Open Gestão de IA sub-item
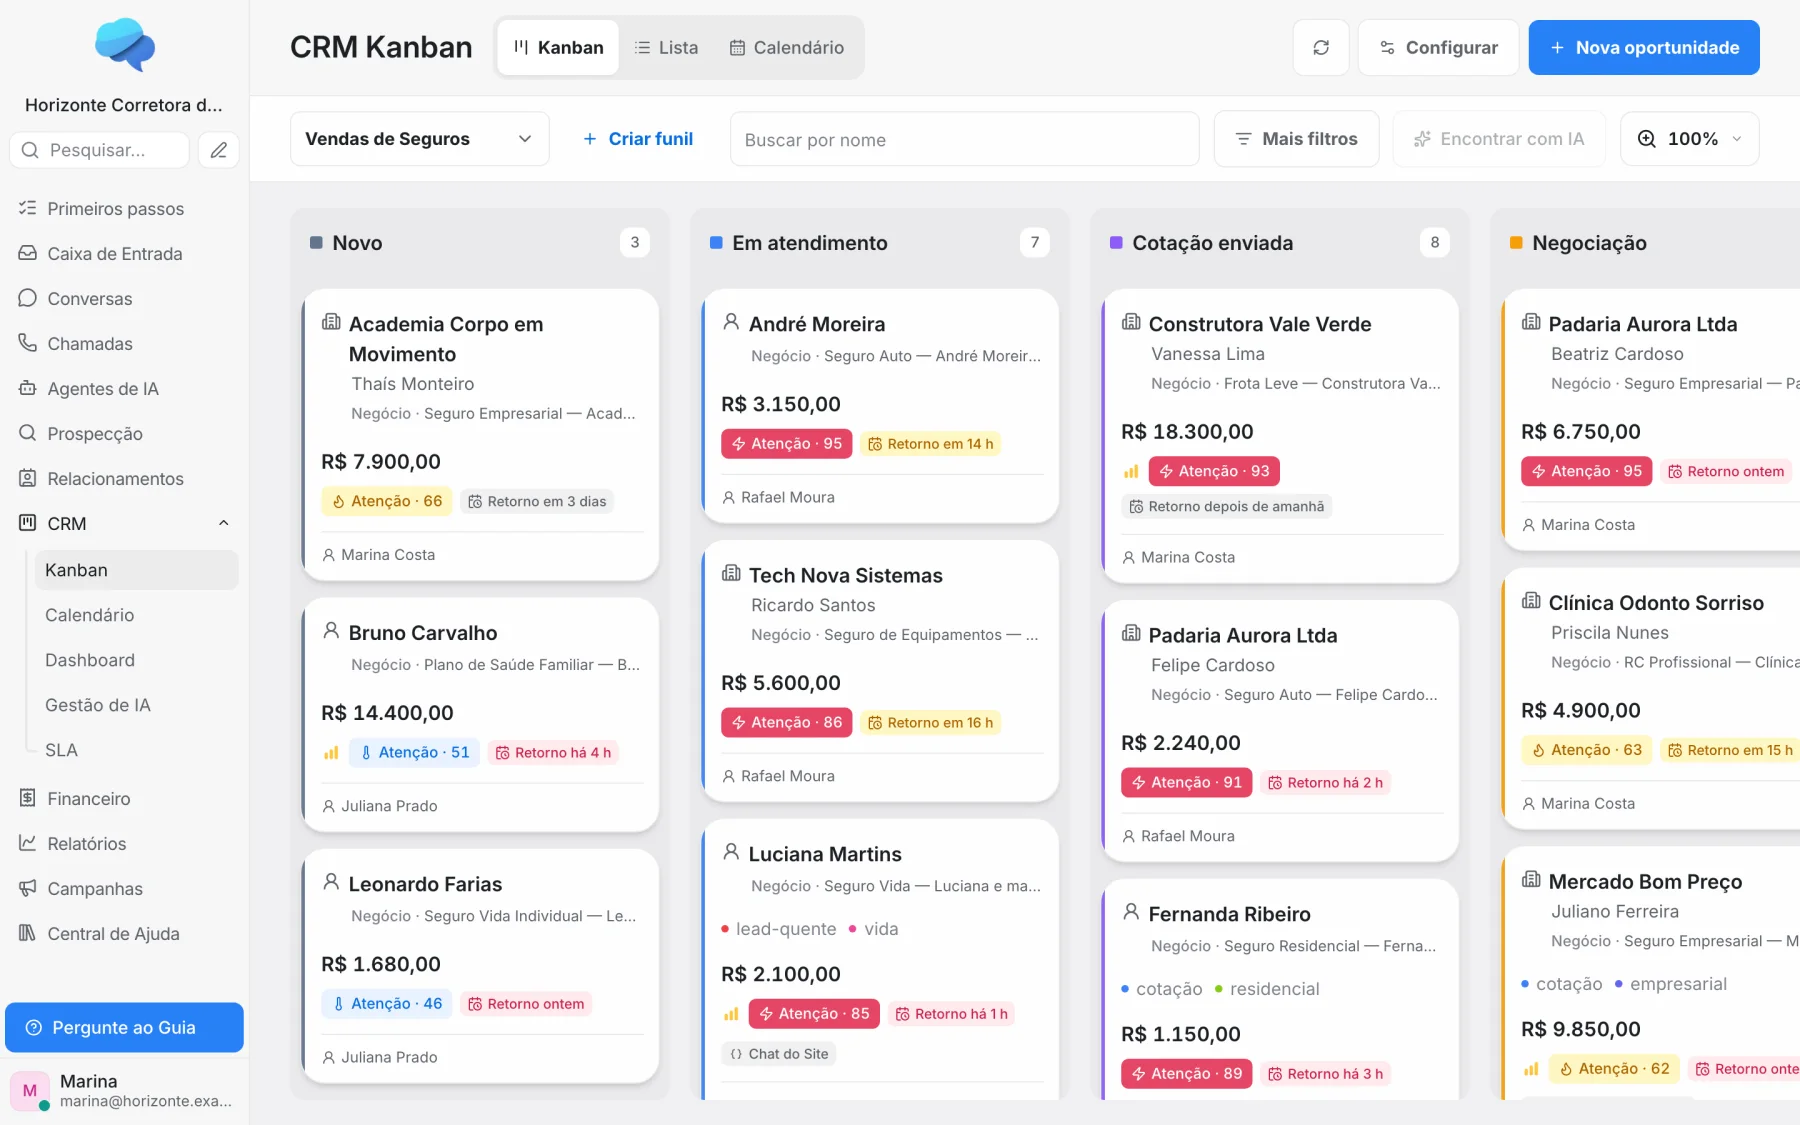This screenshot has width=1800, height=1125. tap(137, 705)
